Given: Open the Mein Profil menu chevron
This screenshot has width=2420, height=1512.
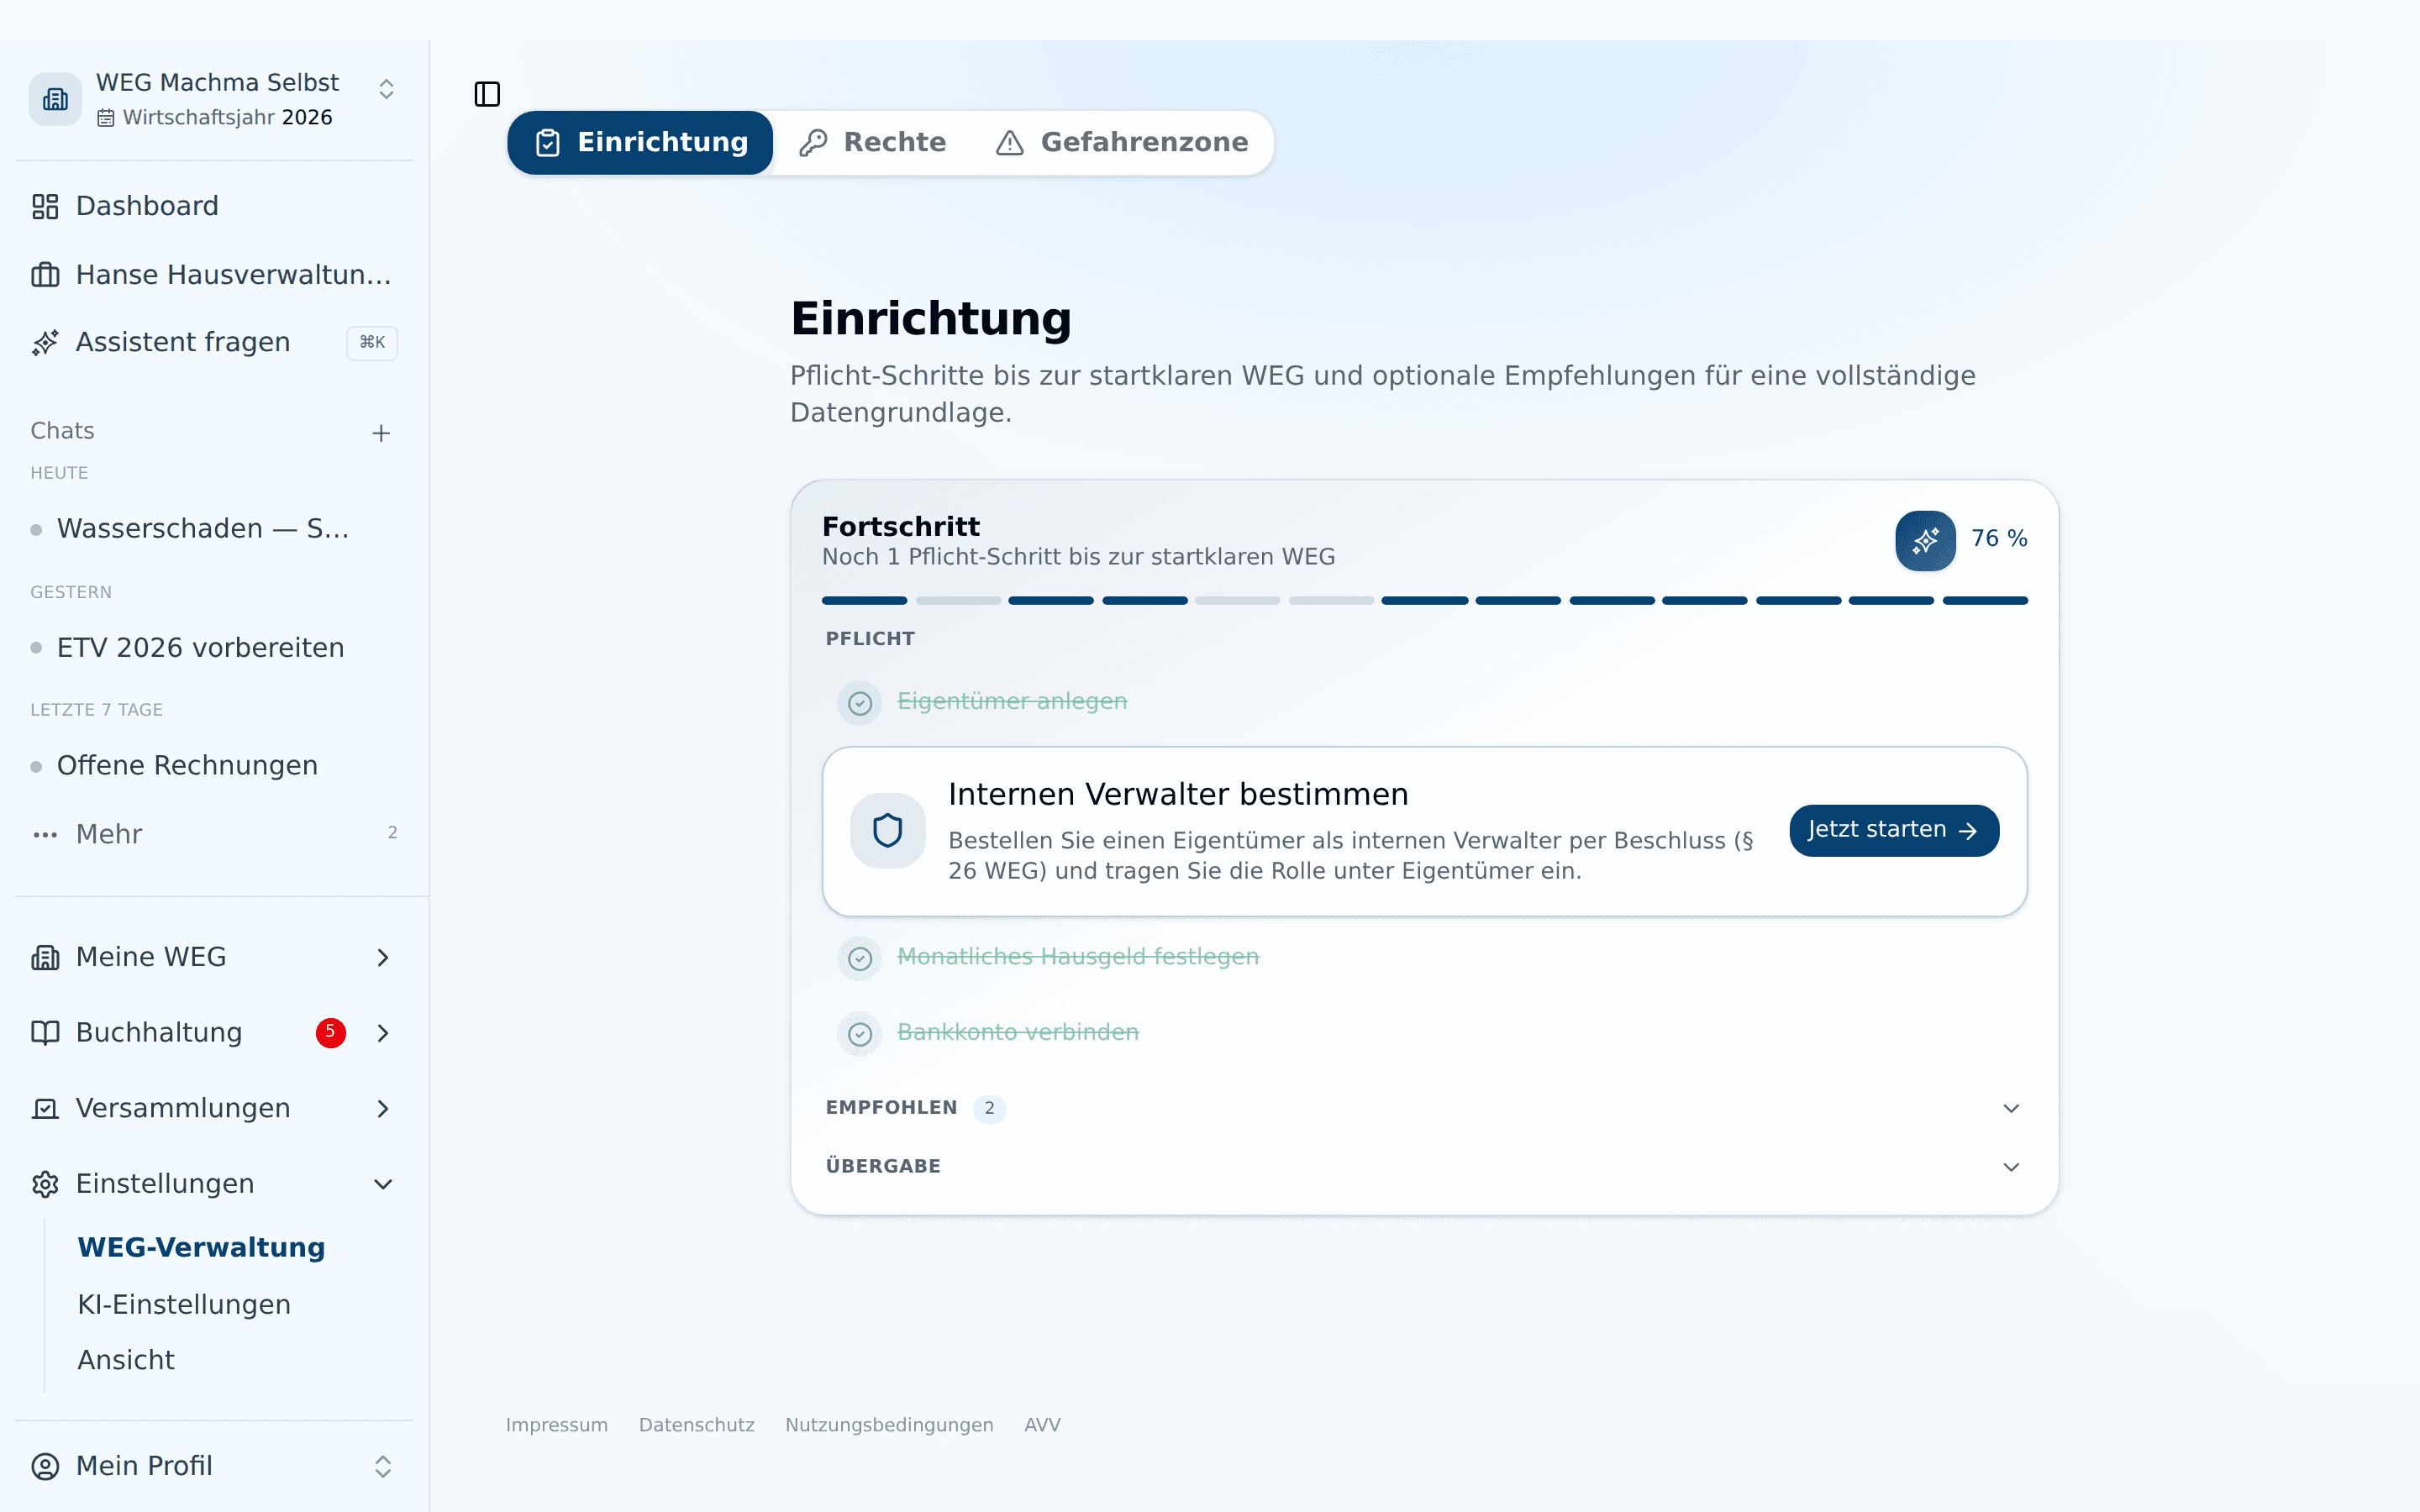Looking at the screenshot, I should [383, 1466].
